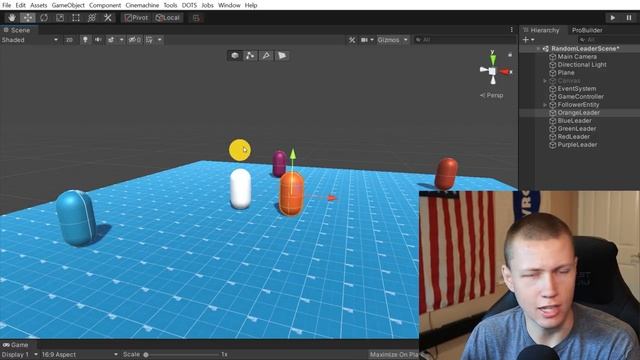Screen dimensions: 640x360
Task: Click the green Y axis cone on gizmo
Action: 493,60
